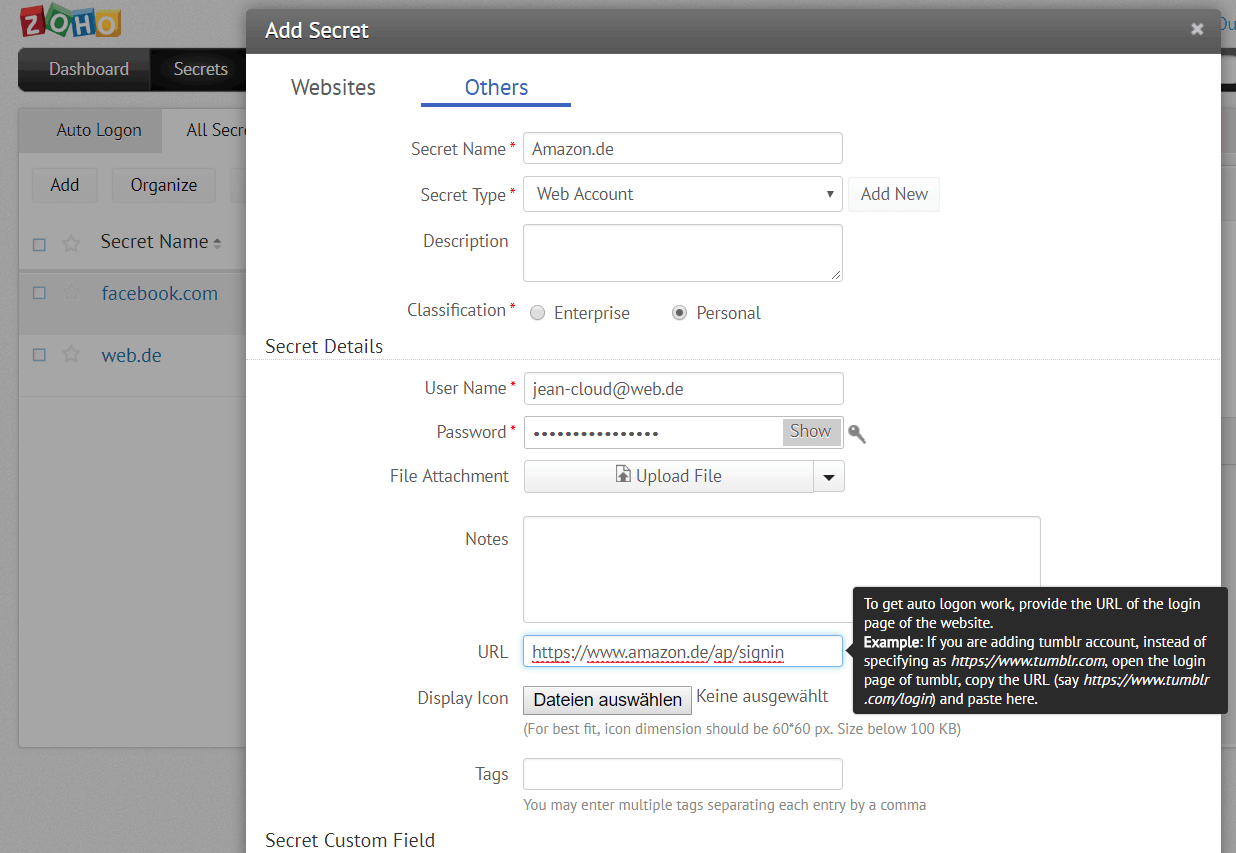Click the URL input field
Image resolution: width=1236 pixels, height=853 pixels.
(x=683, y=652)
